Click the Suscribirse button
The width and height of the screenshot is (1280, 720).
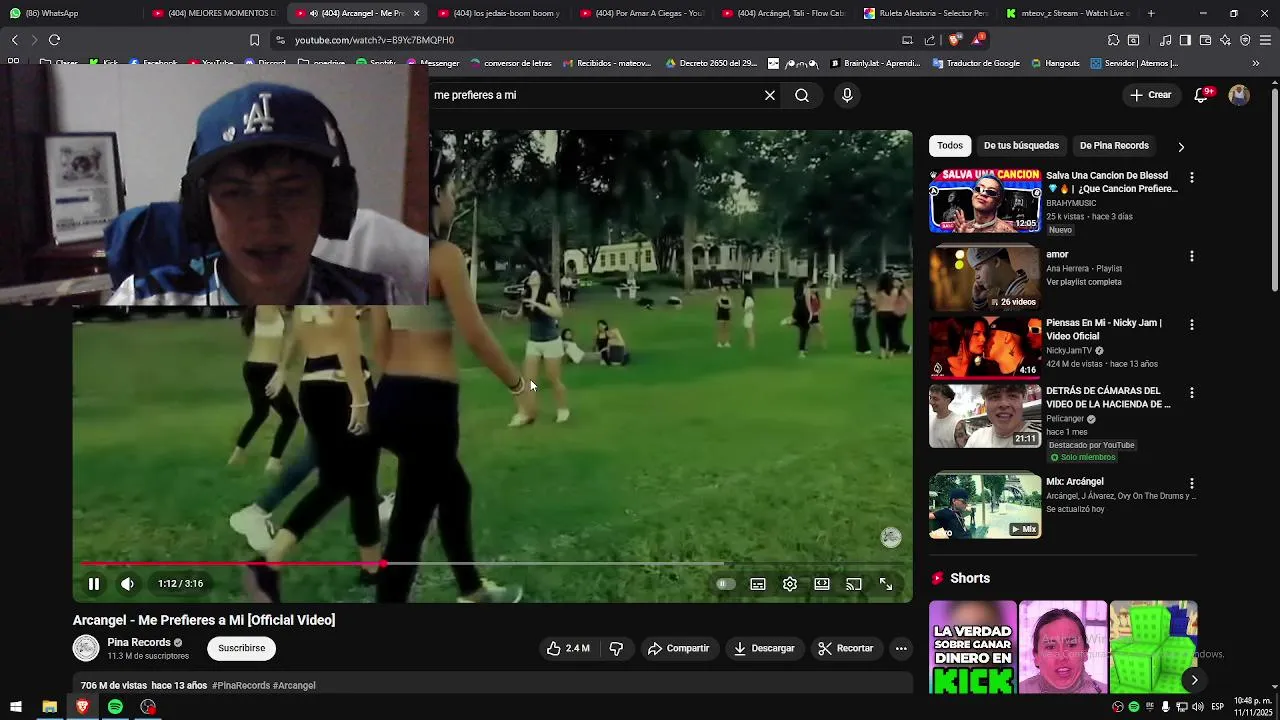click(x=242, y=648)
